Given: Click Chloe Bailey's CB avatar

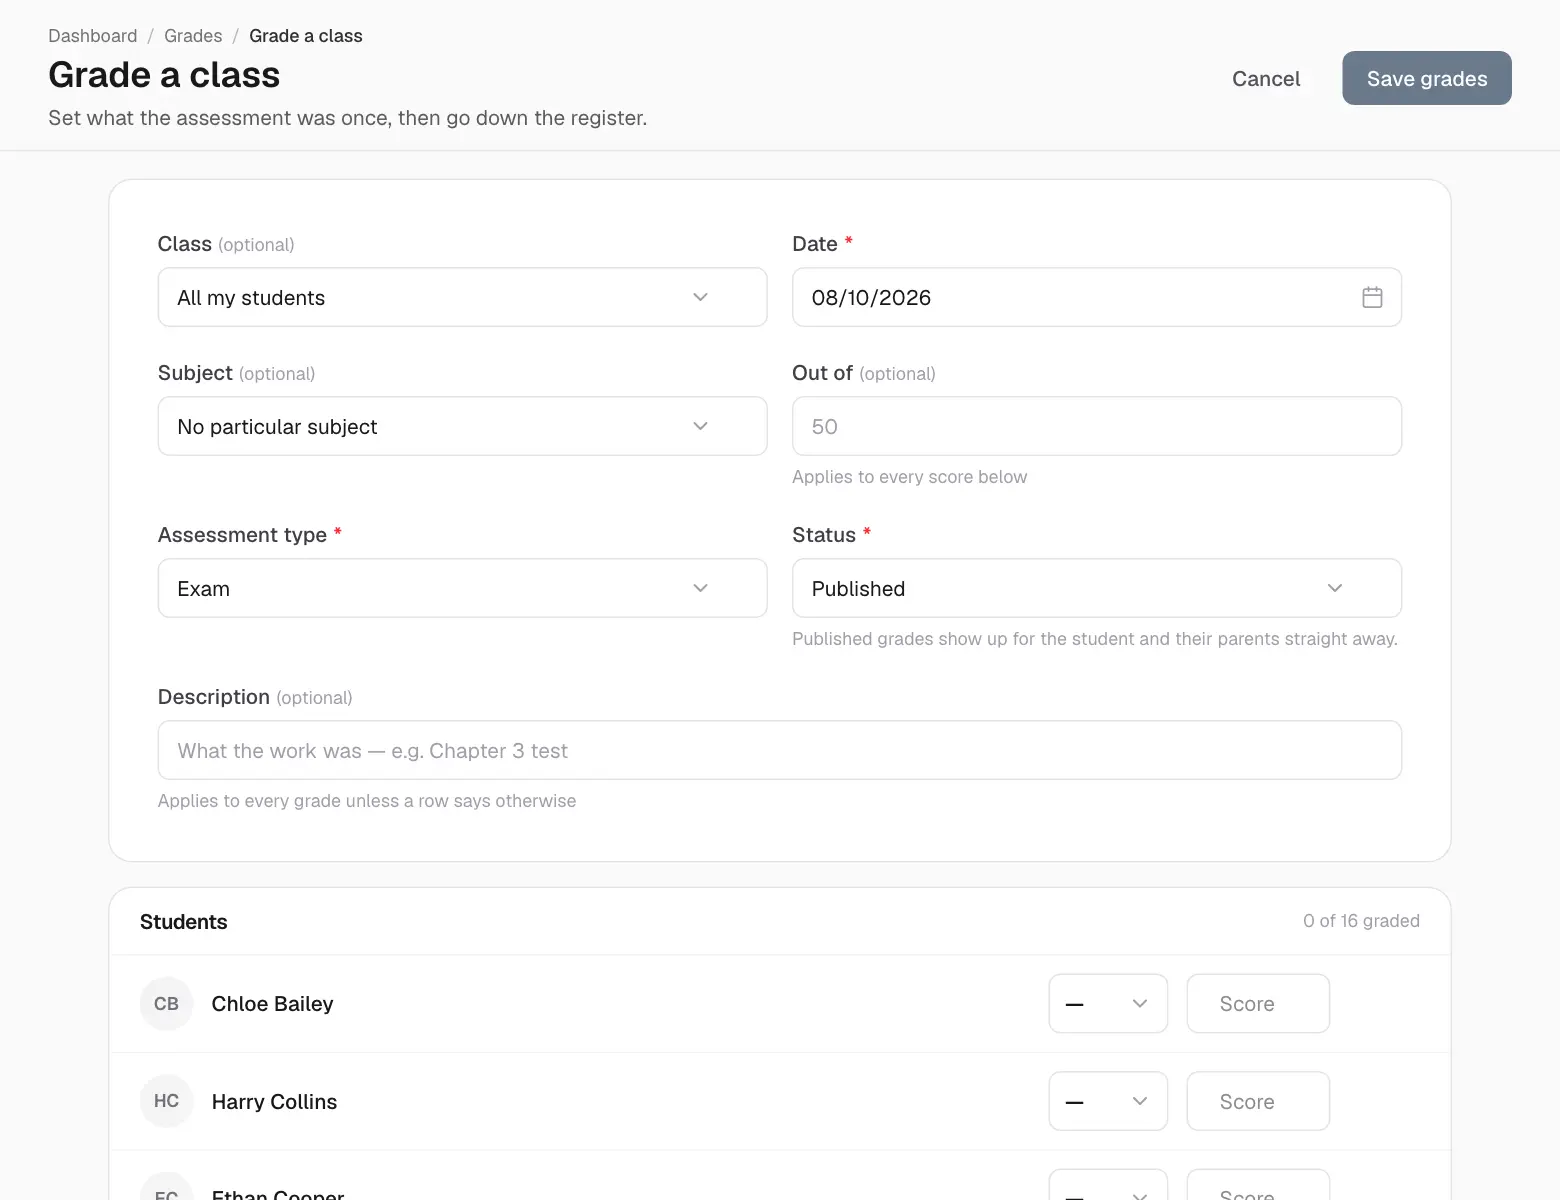Looking at the screenshot, I should tap(166, 1003).
